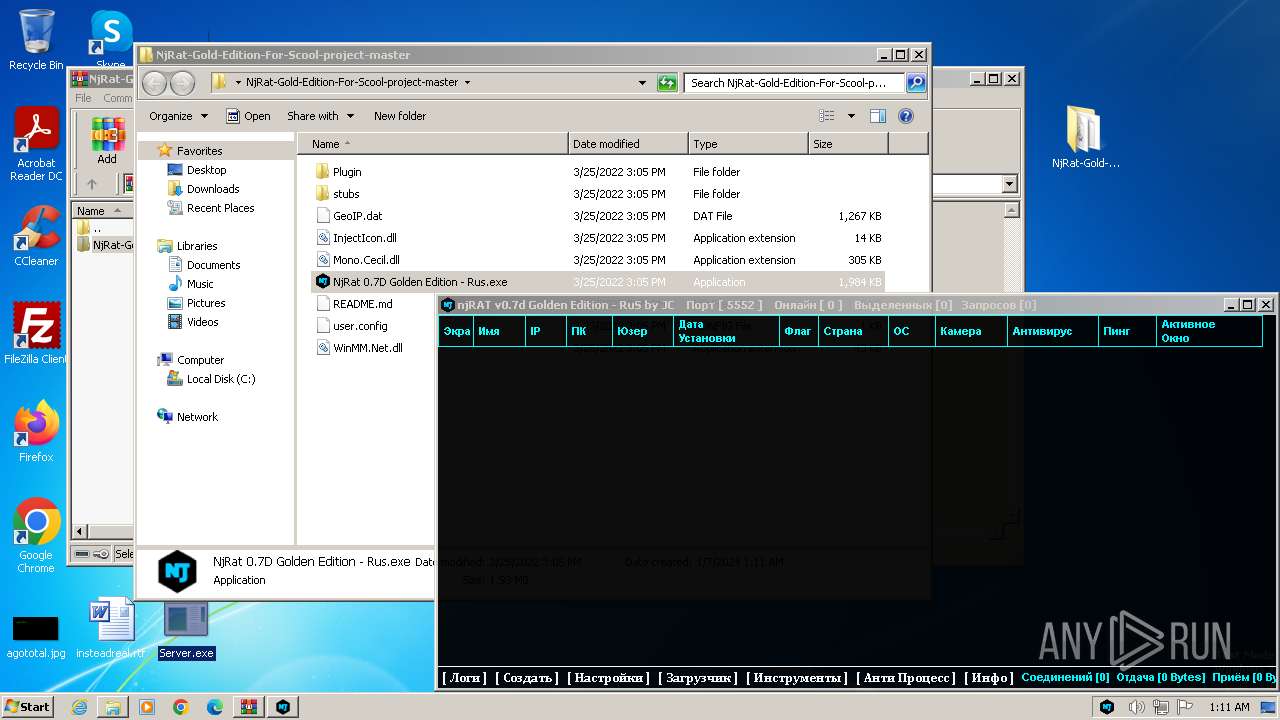Select Network in the navigation pane
Screen dimensions: 1280x720
pyautogui.click(x=197, y=417)
